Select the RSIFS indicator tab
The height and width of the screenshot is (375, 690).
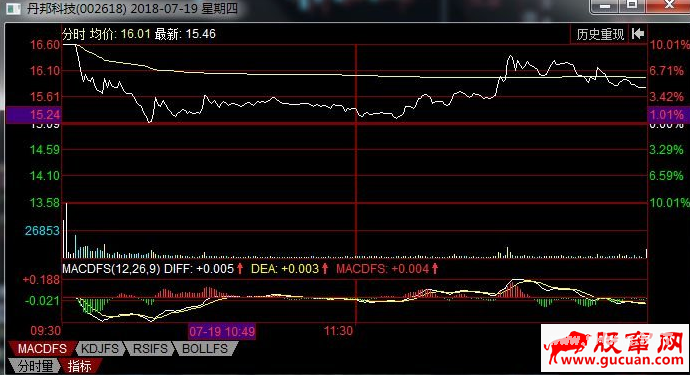[x=150, y=349]
